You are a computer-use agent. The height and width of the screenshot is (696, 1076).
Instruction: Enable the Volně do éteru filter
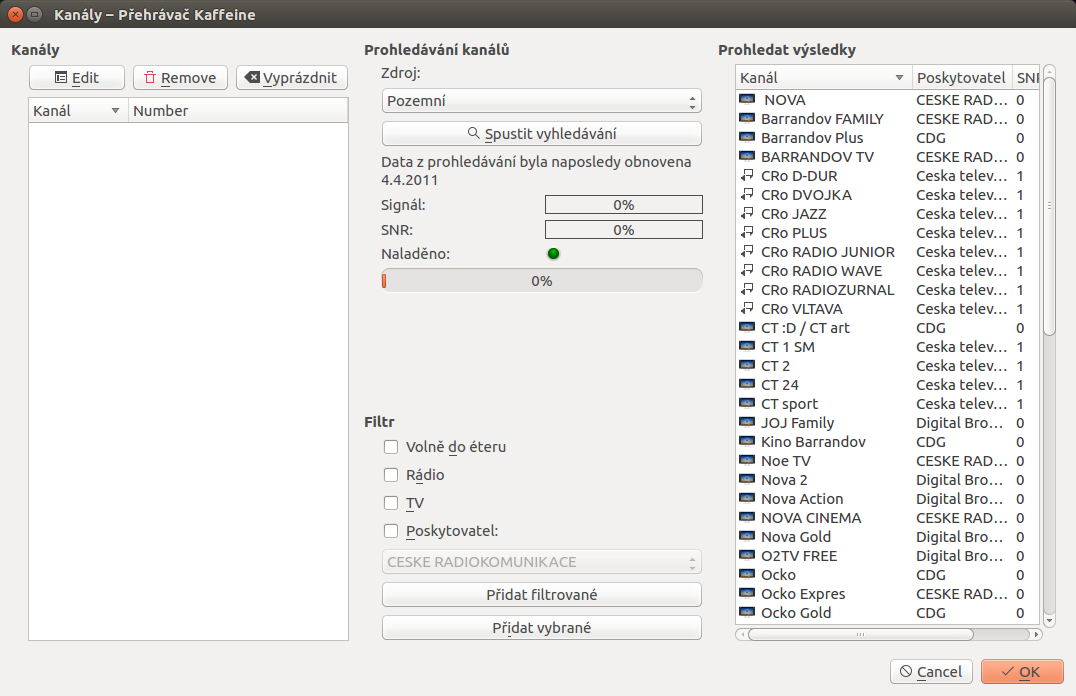point(391,447)
